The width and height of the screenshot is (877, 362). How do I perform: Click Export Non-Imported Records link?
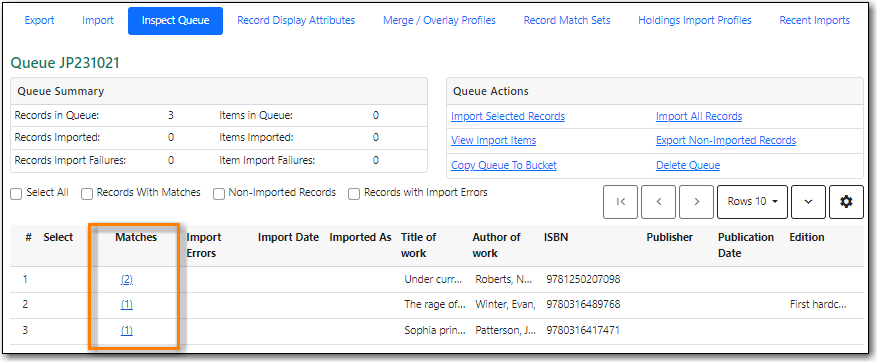(x=725, y=140)
